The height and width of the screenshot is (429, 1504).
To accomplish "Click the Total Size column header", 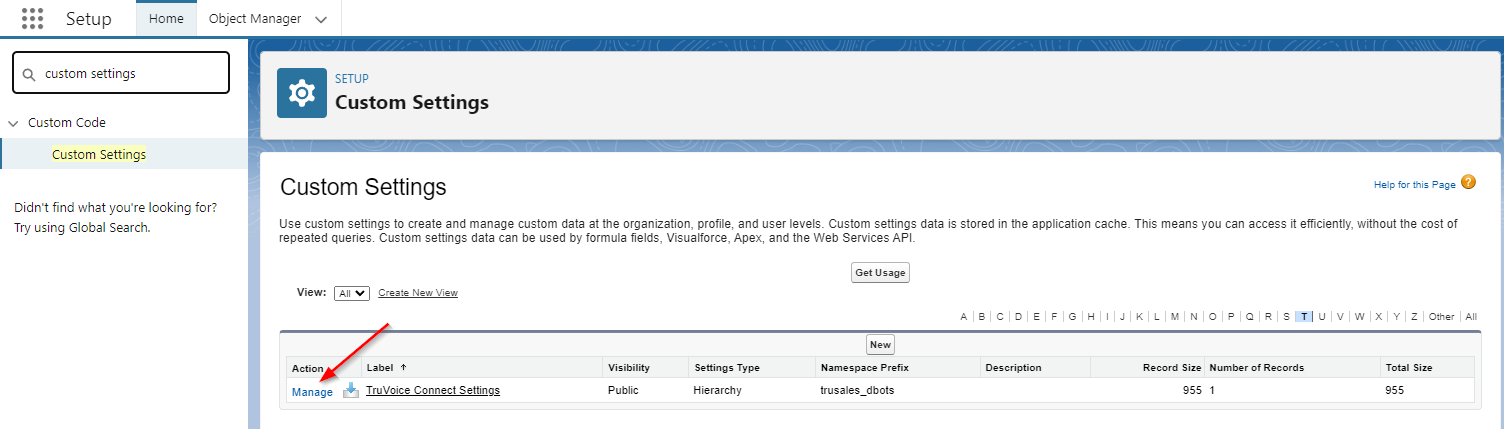I will pyautogui.click(x=1409, y=368).
